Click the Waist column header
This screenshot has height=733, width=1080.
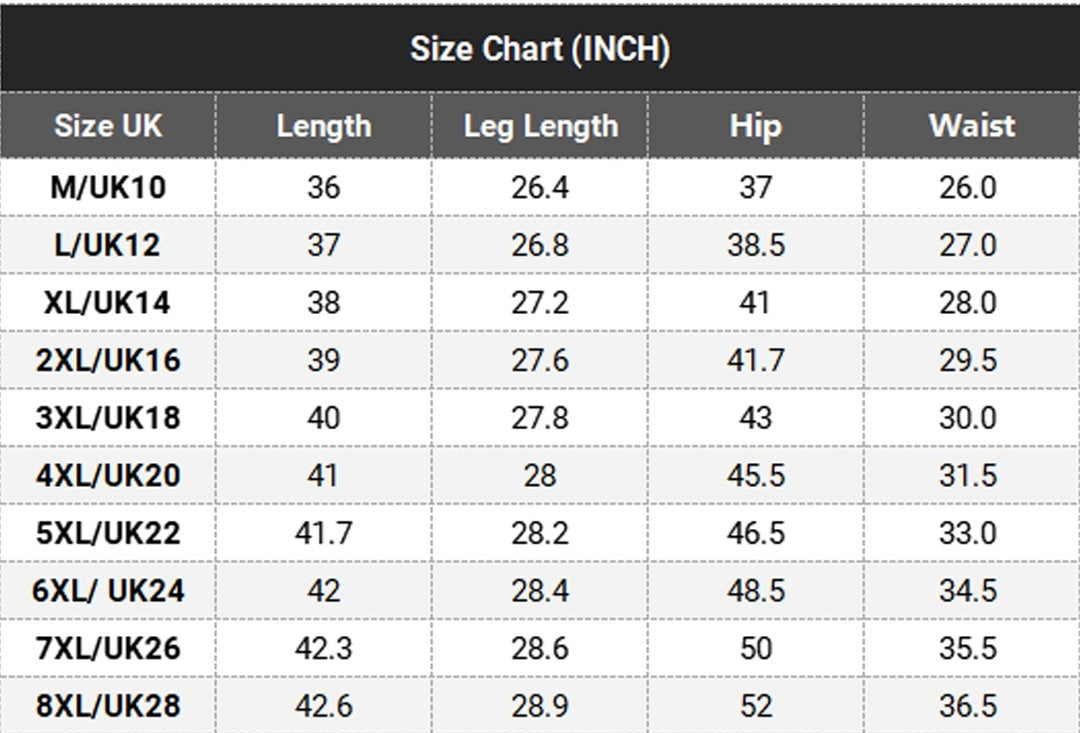(971, 126)
